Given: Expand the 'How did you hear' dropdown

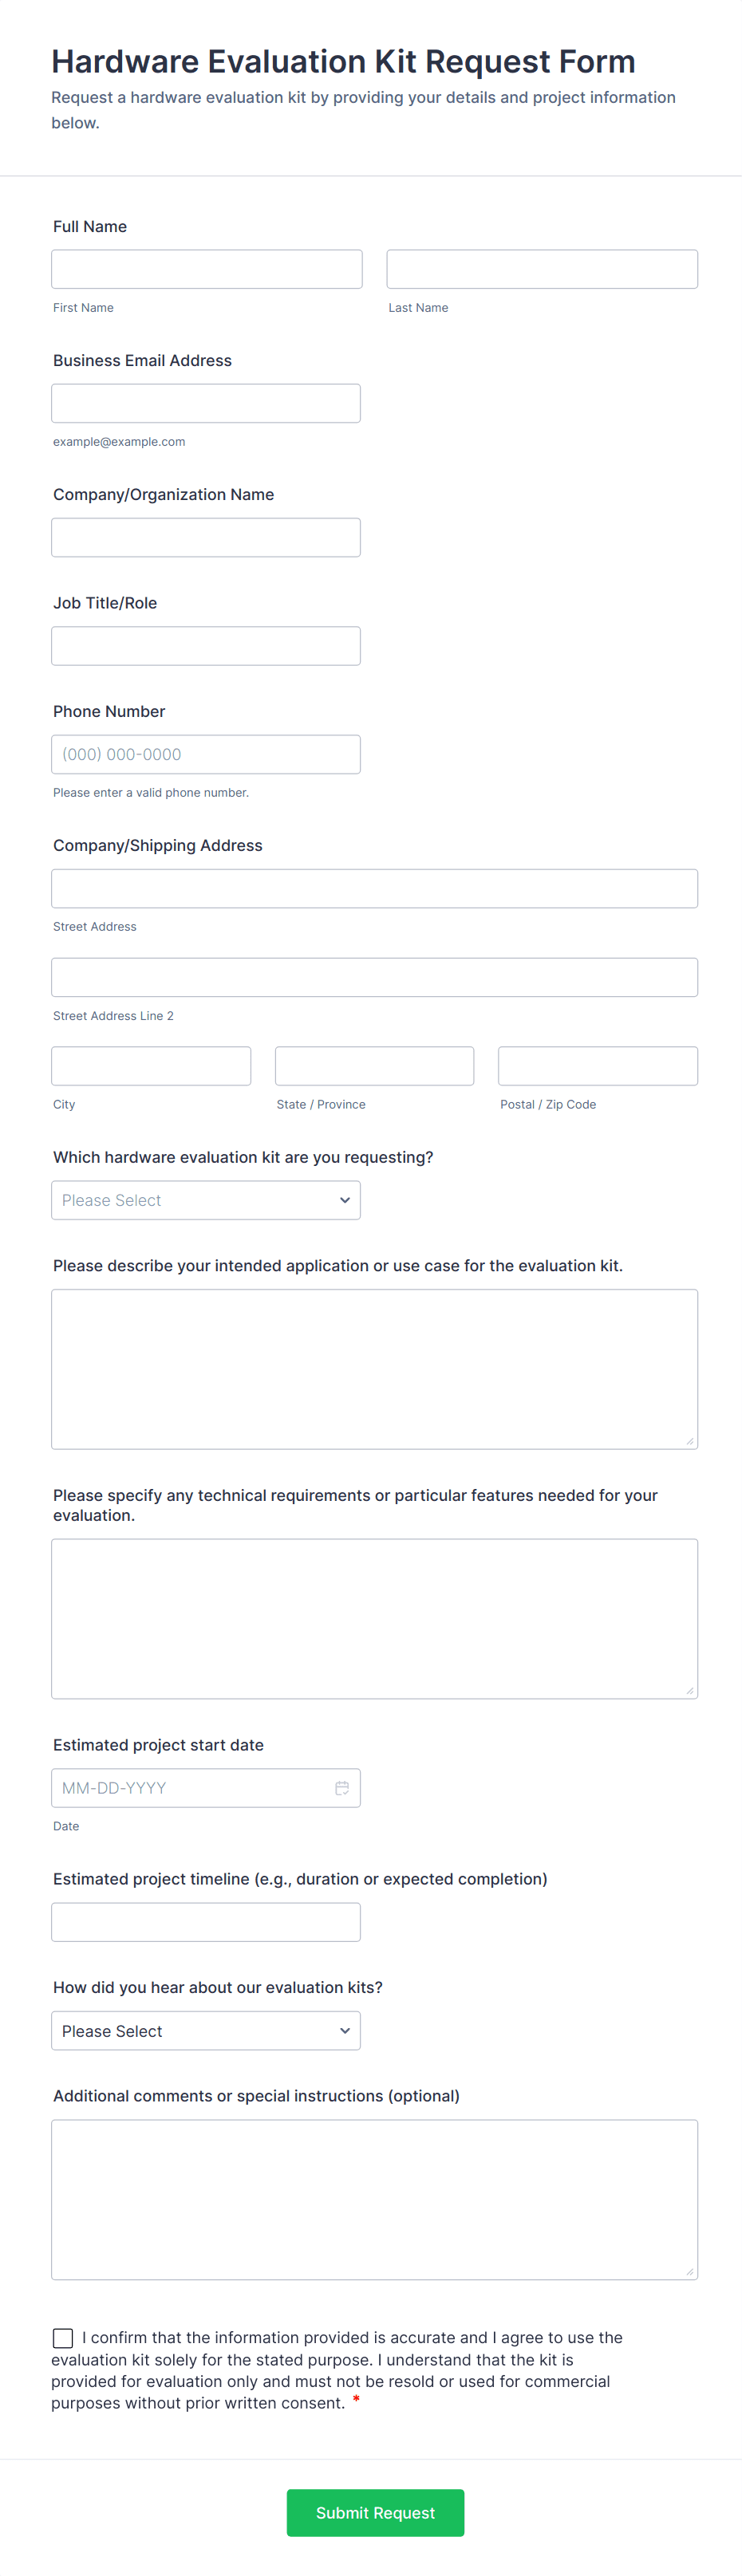Looking at the screenshot, I should pos(205,2030).
